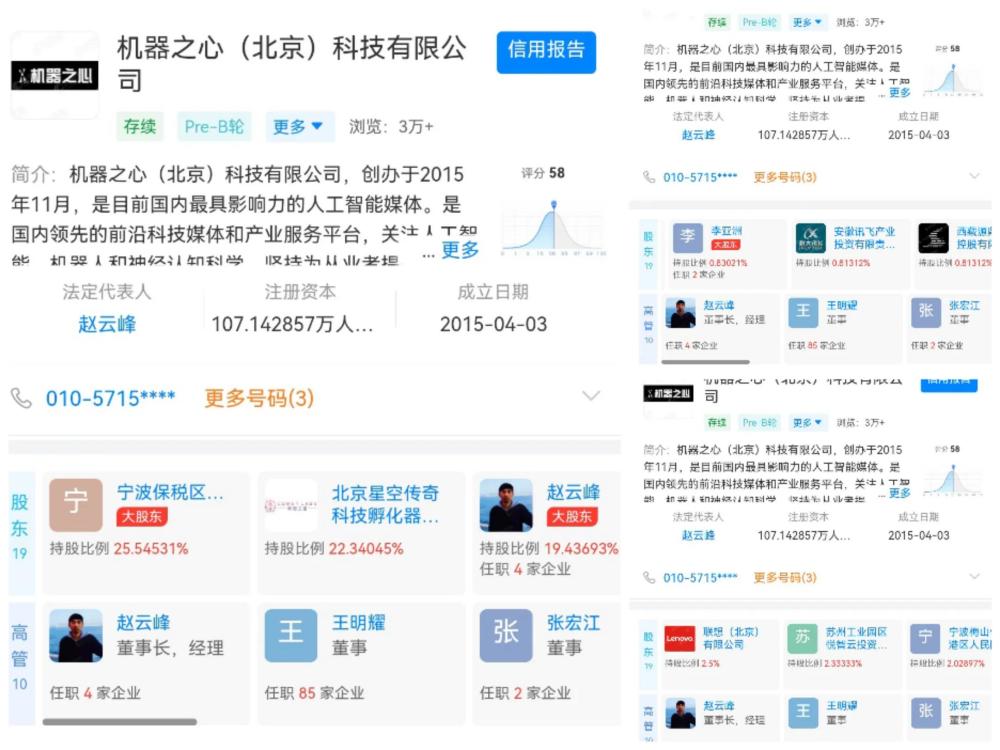Open 更多号码(3) link in large left panel
Image resolution: width=1000 pixels, height=750 pixels.
tap(259, 399)
